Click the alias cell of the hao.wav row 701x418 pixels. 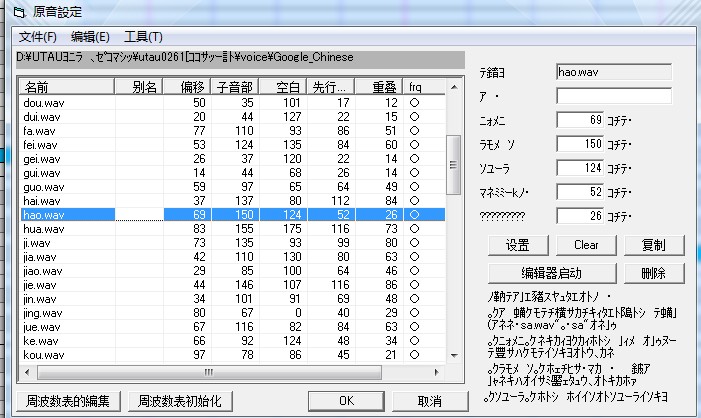pos(139,215)
